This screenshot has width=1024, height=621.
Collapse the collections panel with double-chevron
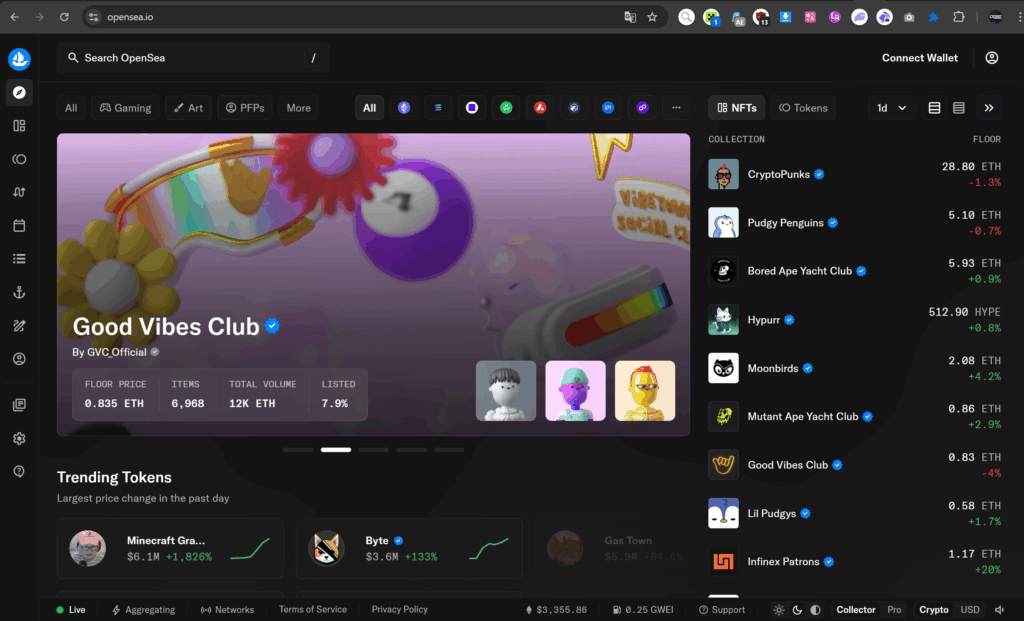989,108
